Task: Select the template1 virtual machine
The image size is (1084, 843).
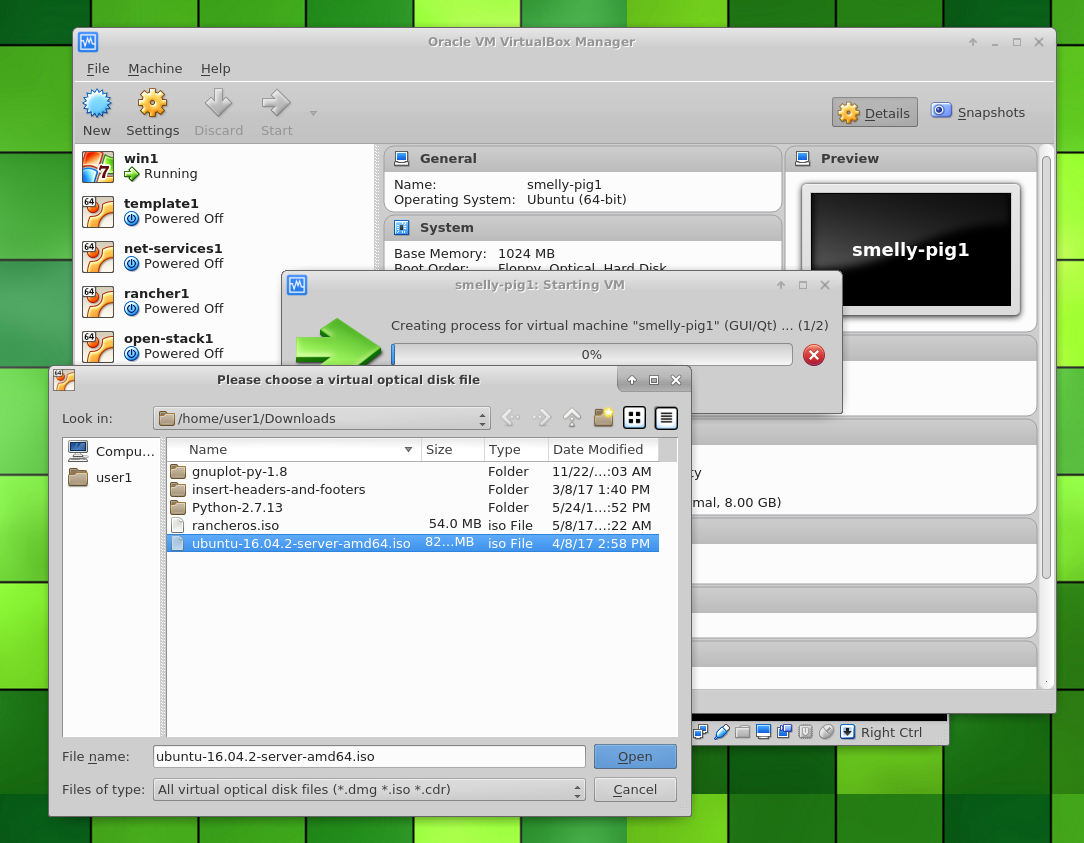Action: coord(227,212)
